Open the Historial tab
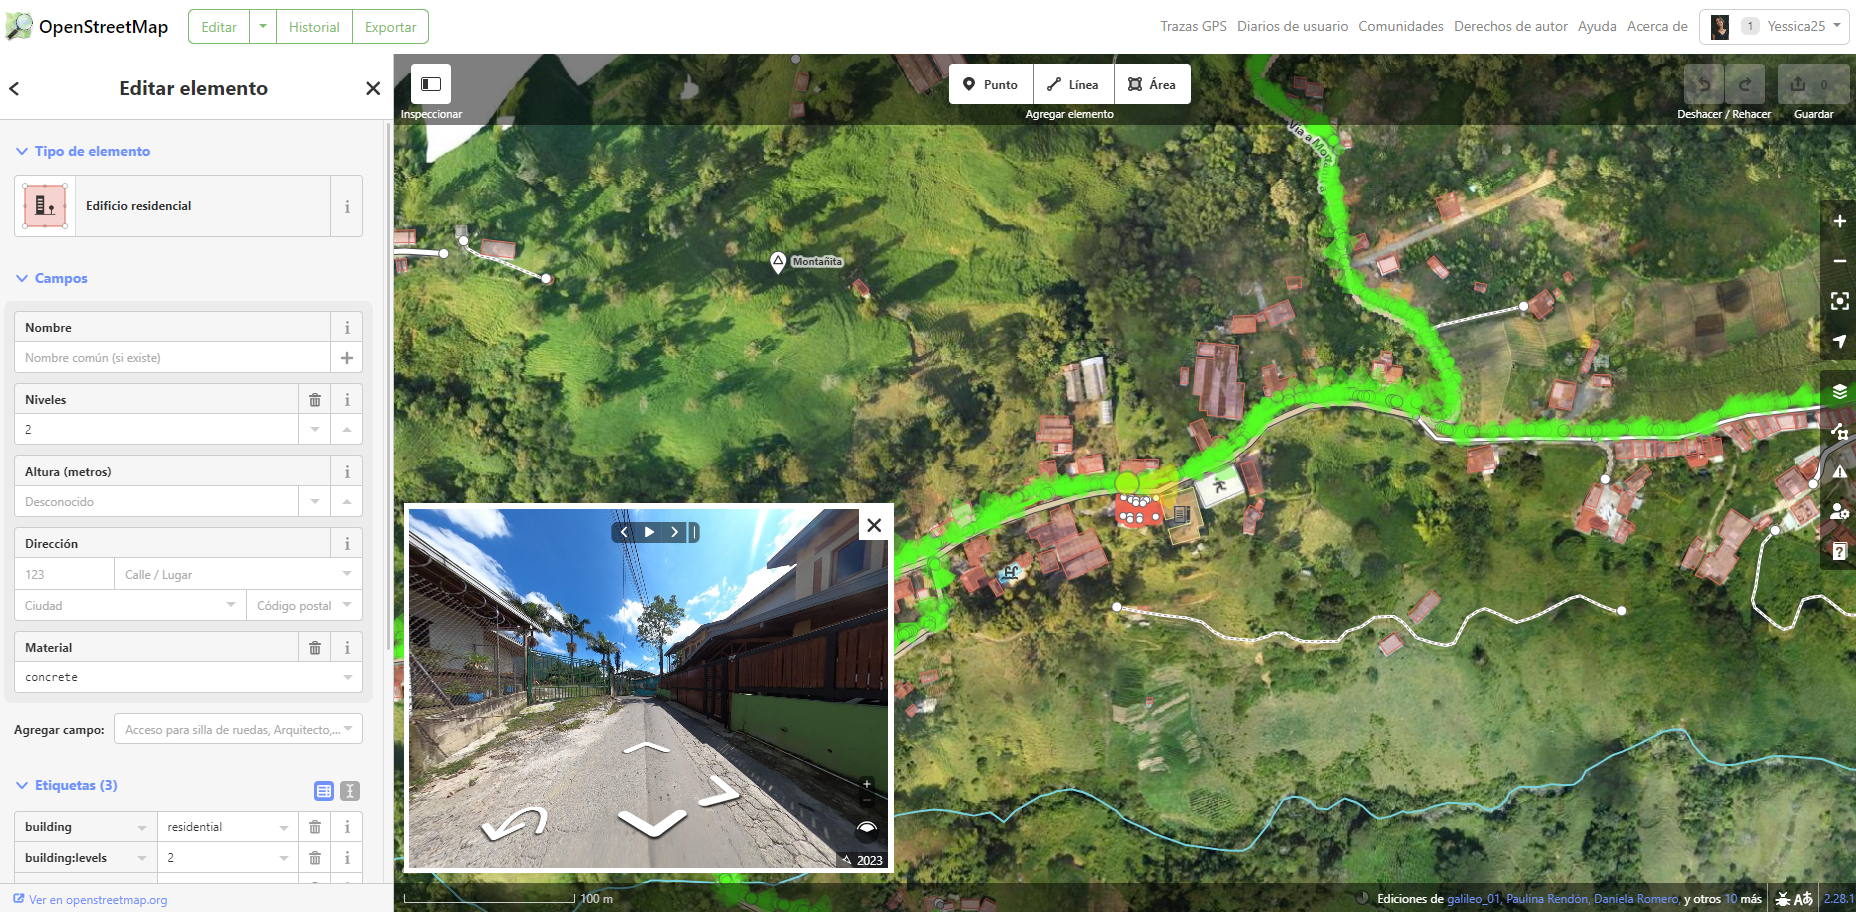This screenshot has height=912, width=1856. (x=314, y=27)
